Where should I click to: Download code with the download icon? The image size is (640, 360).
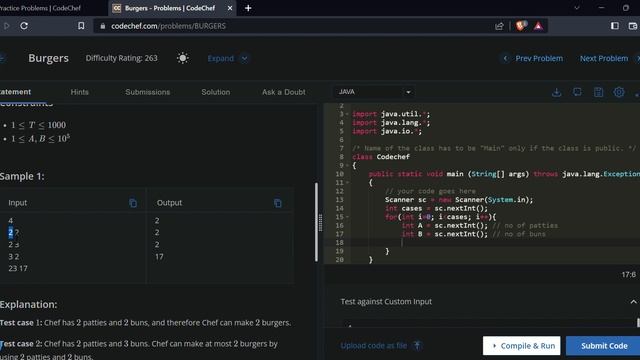(x=556, y=92)
